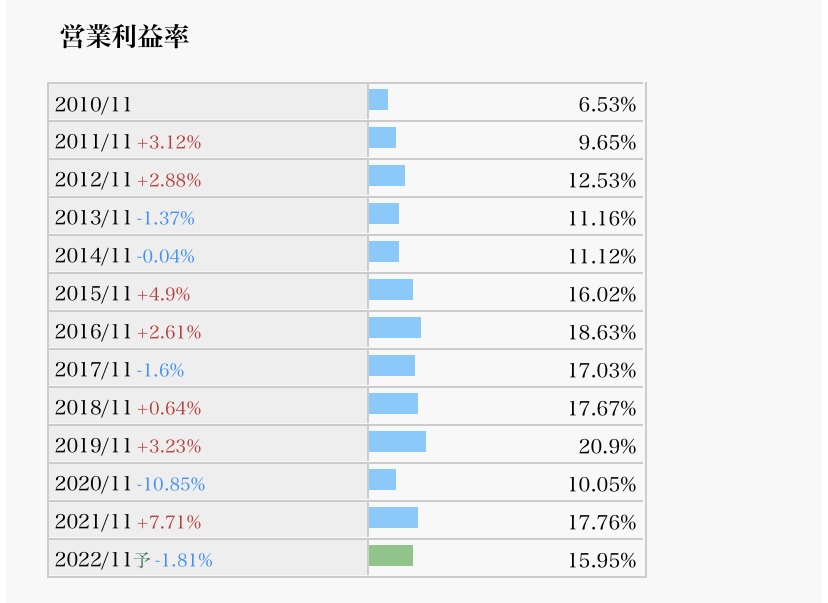Select the 18.63% value cell
The image size is (828, 603).
602,332
